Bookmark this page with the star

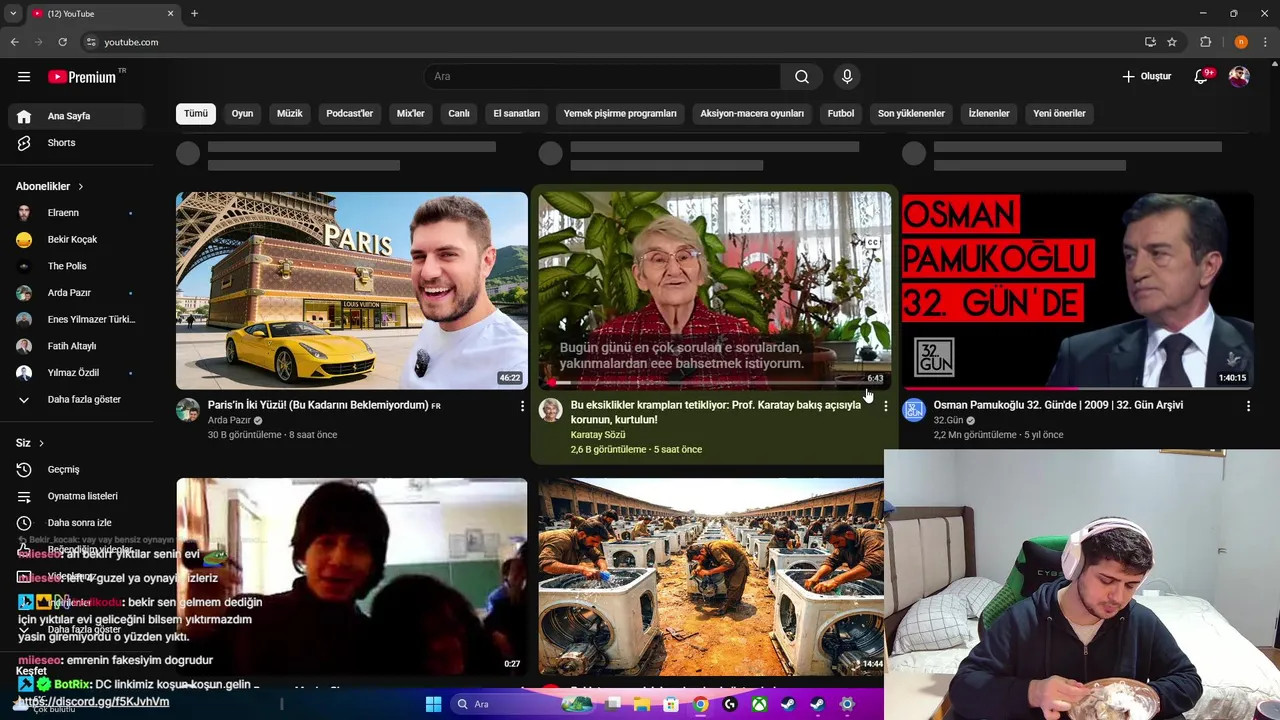[1172, 42]
